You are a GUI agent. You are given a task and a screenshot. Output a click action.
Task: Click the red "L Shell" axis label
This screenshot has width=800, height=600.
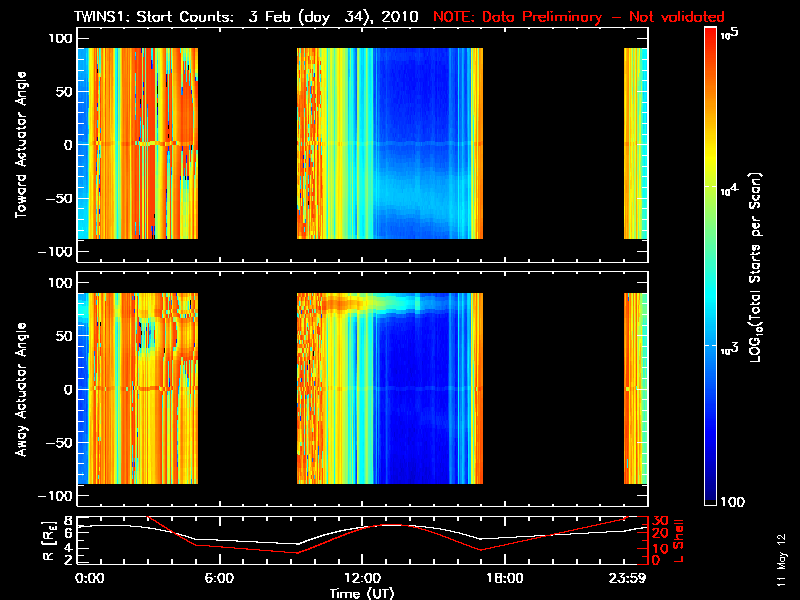click(678, 541)
